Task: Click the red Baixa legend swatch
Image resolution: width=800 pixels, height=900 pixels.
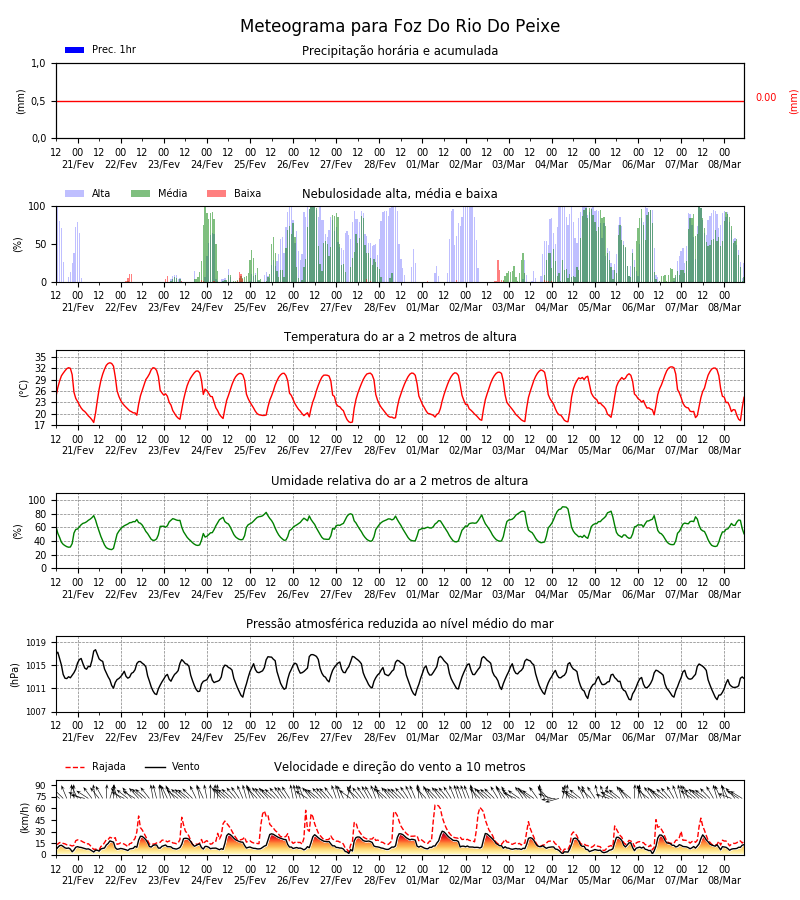Action: pos(216,193)
